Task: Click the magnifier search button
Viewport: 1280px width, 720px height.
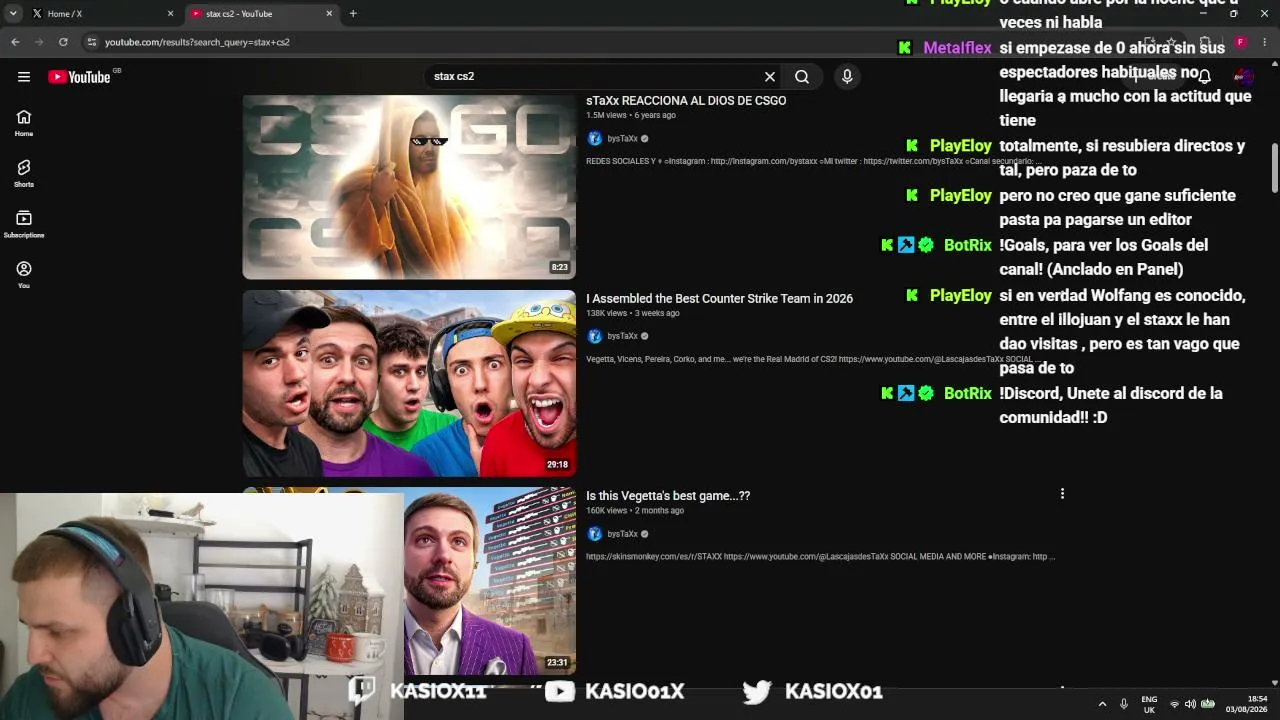Action: 802,77
